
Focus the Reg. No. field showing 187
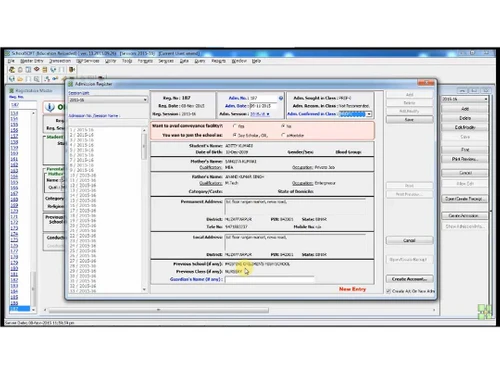(x=23, y=105)
